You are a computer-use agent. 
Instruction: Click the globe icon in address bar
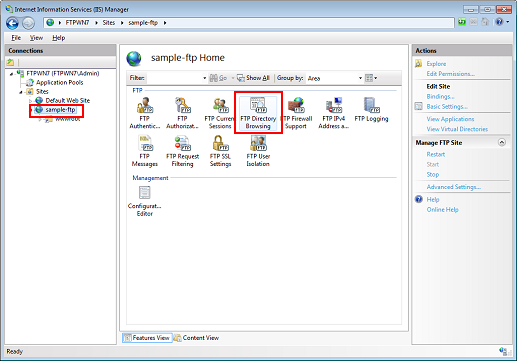(x=50, y=23)
